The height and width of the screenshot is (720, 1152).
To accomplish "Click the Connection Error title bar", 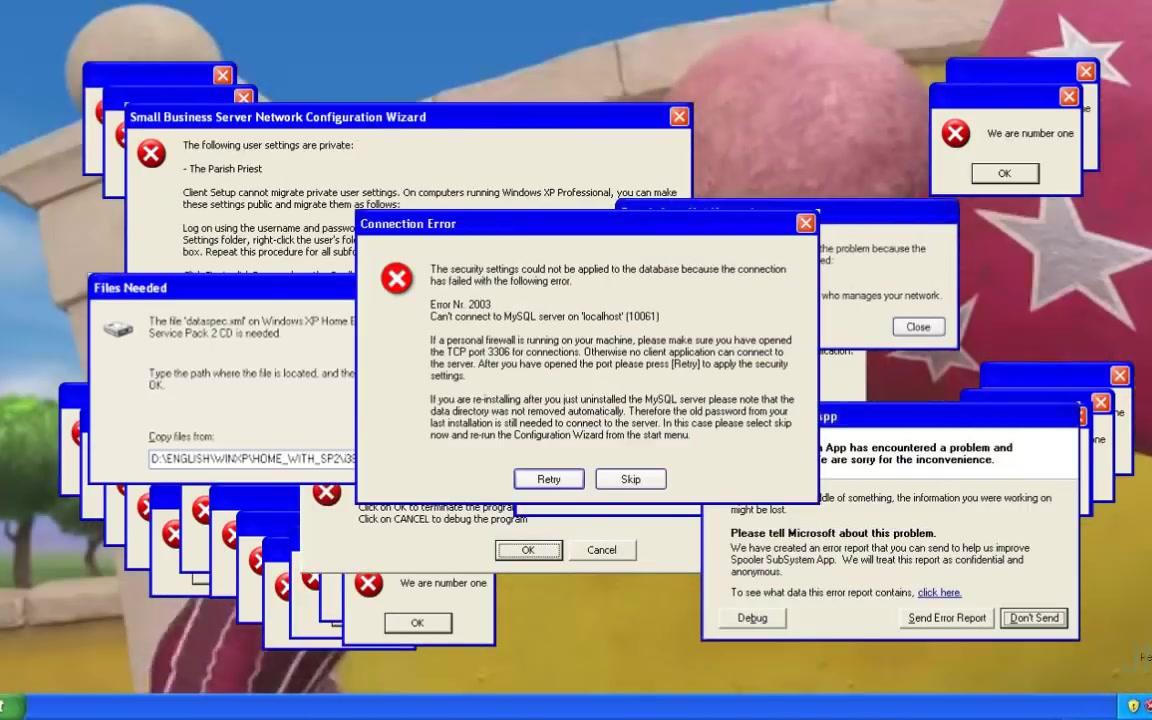I will [586, 224].
